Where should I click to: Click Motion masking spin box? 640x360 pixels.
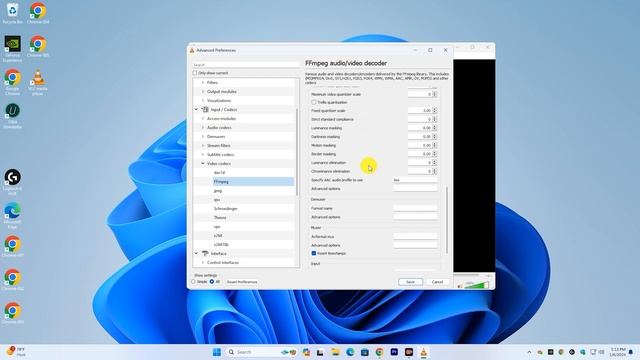click(422, 145)
